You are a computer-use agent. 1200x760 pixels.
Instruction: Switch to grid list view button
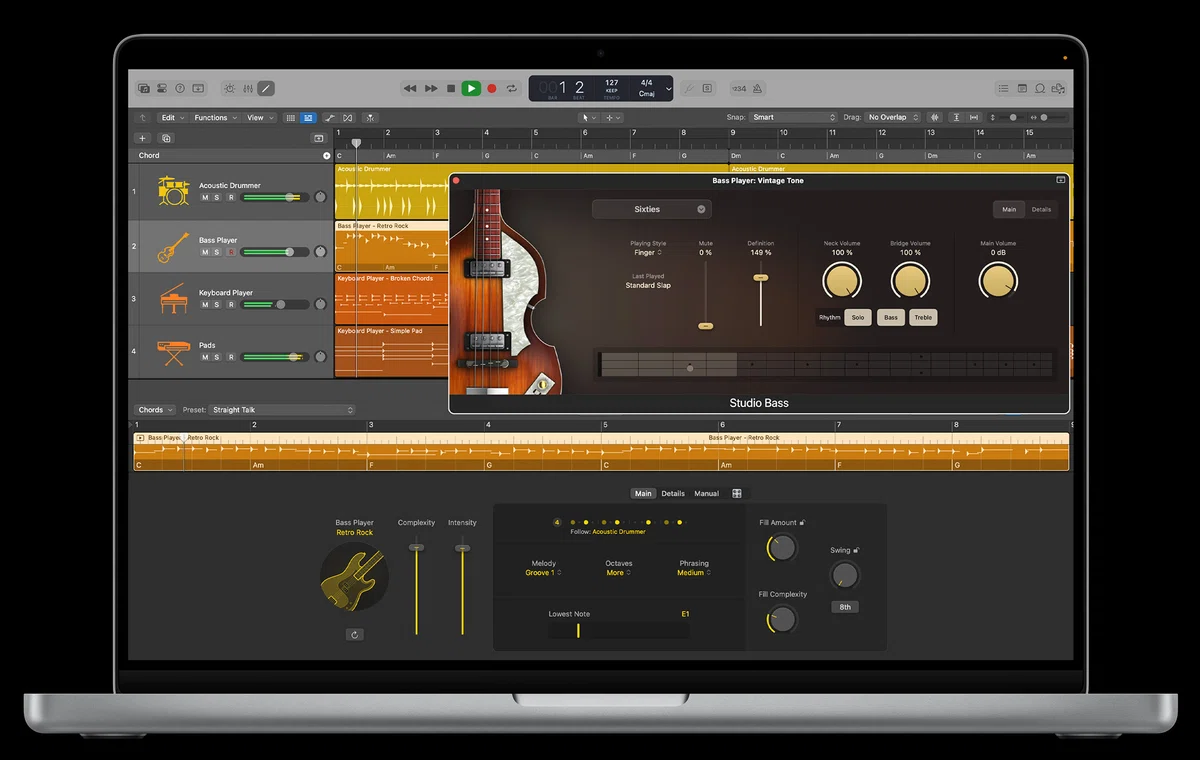click(291, 117)
